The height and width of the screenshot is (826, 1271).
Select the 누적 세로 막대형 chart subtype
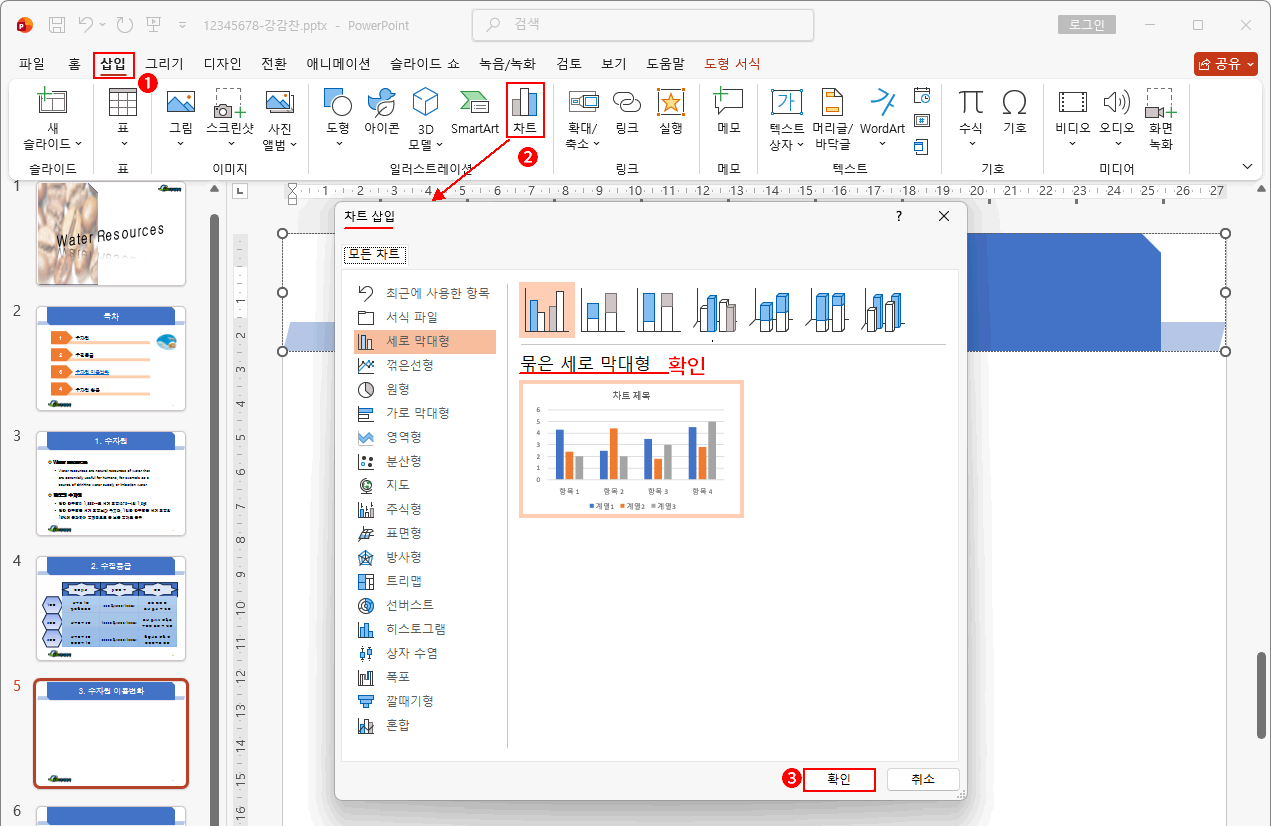pyautogui.click(x=600, y=308)
